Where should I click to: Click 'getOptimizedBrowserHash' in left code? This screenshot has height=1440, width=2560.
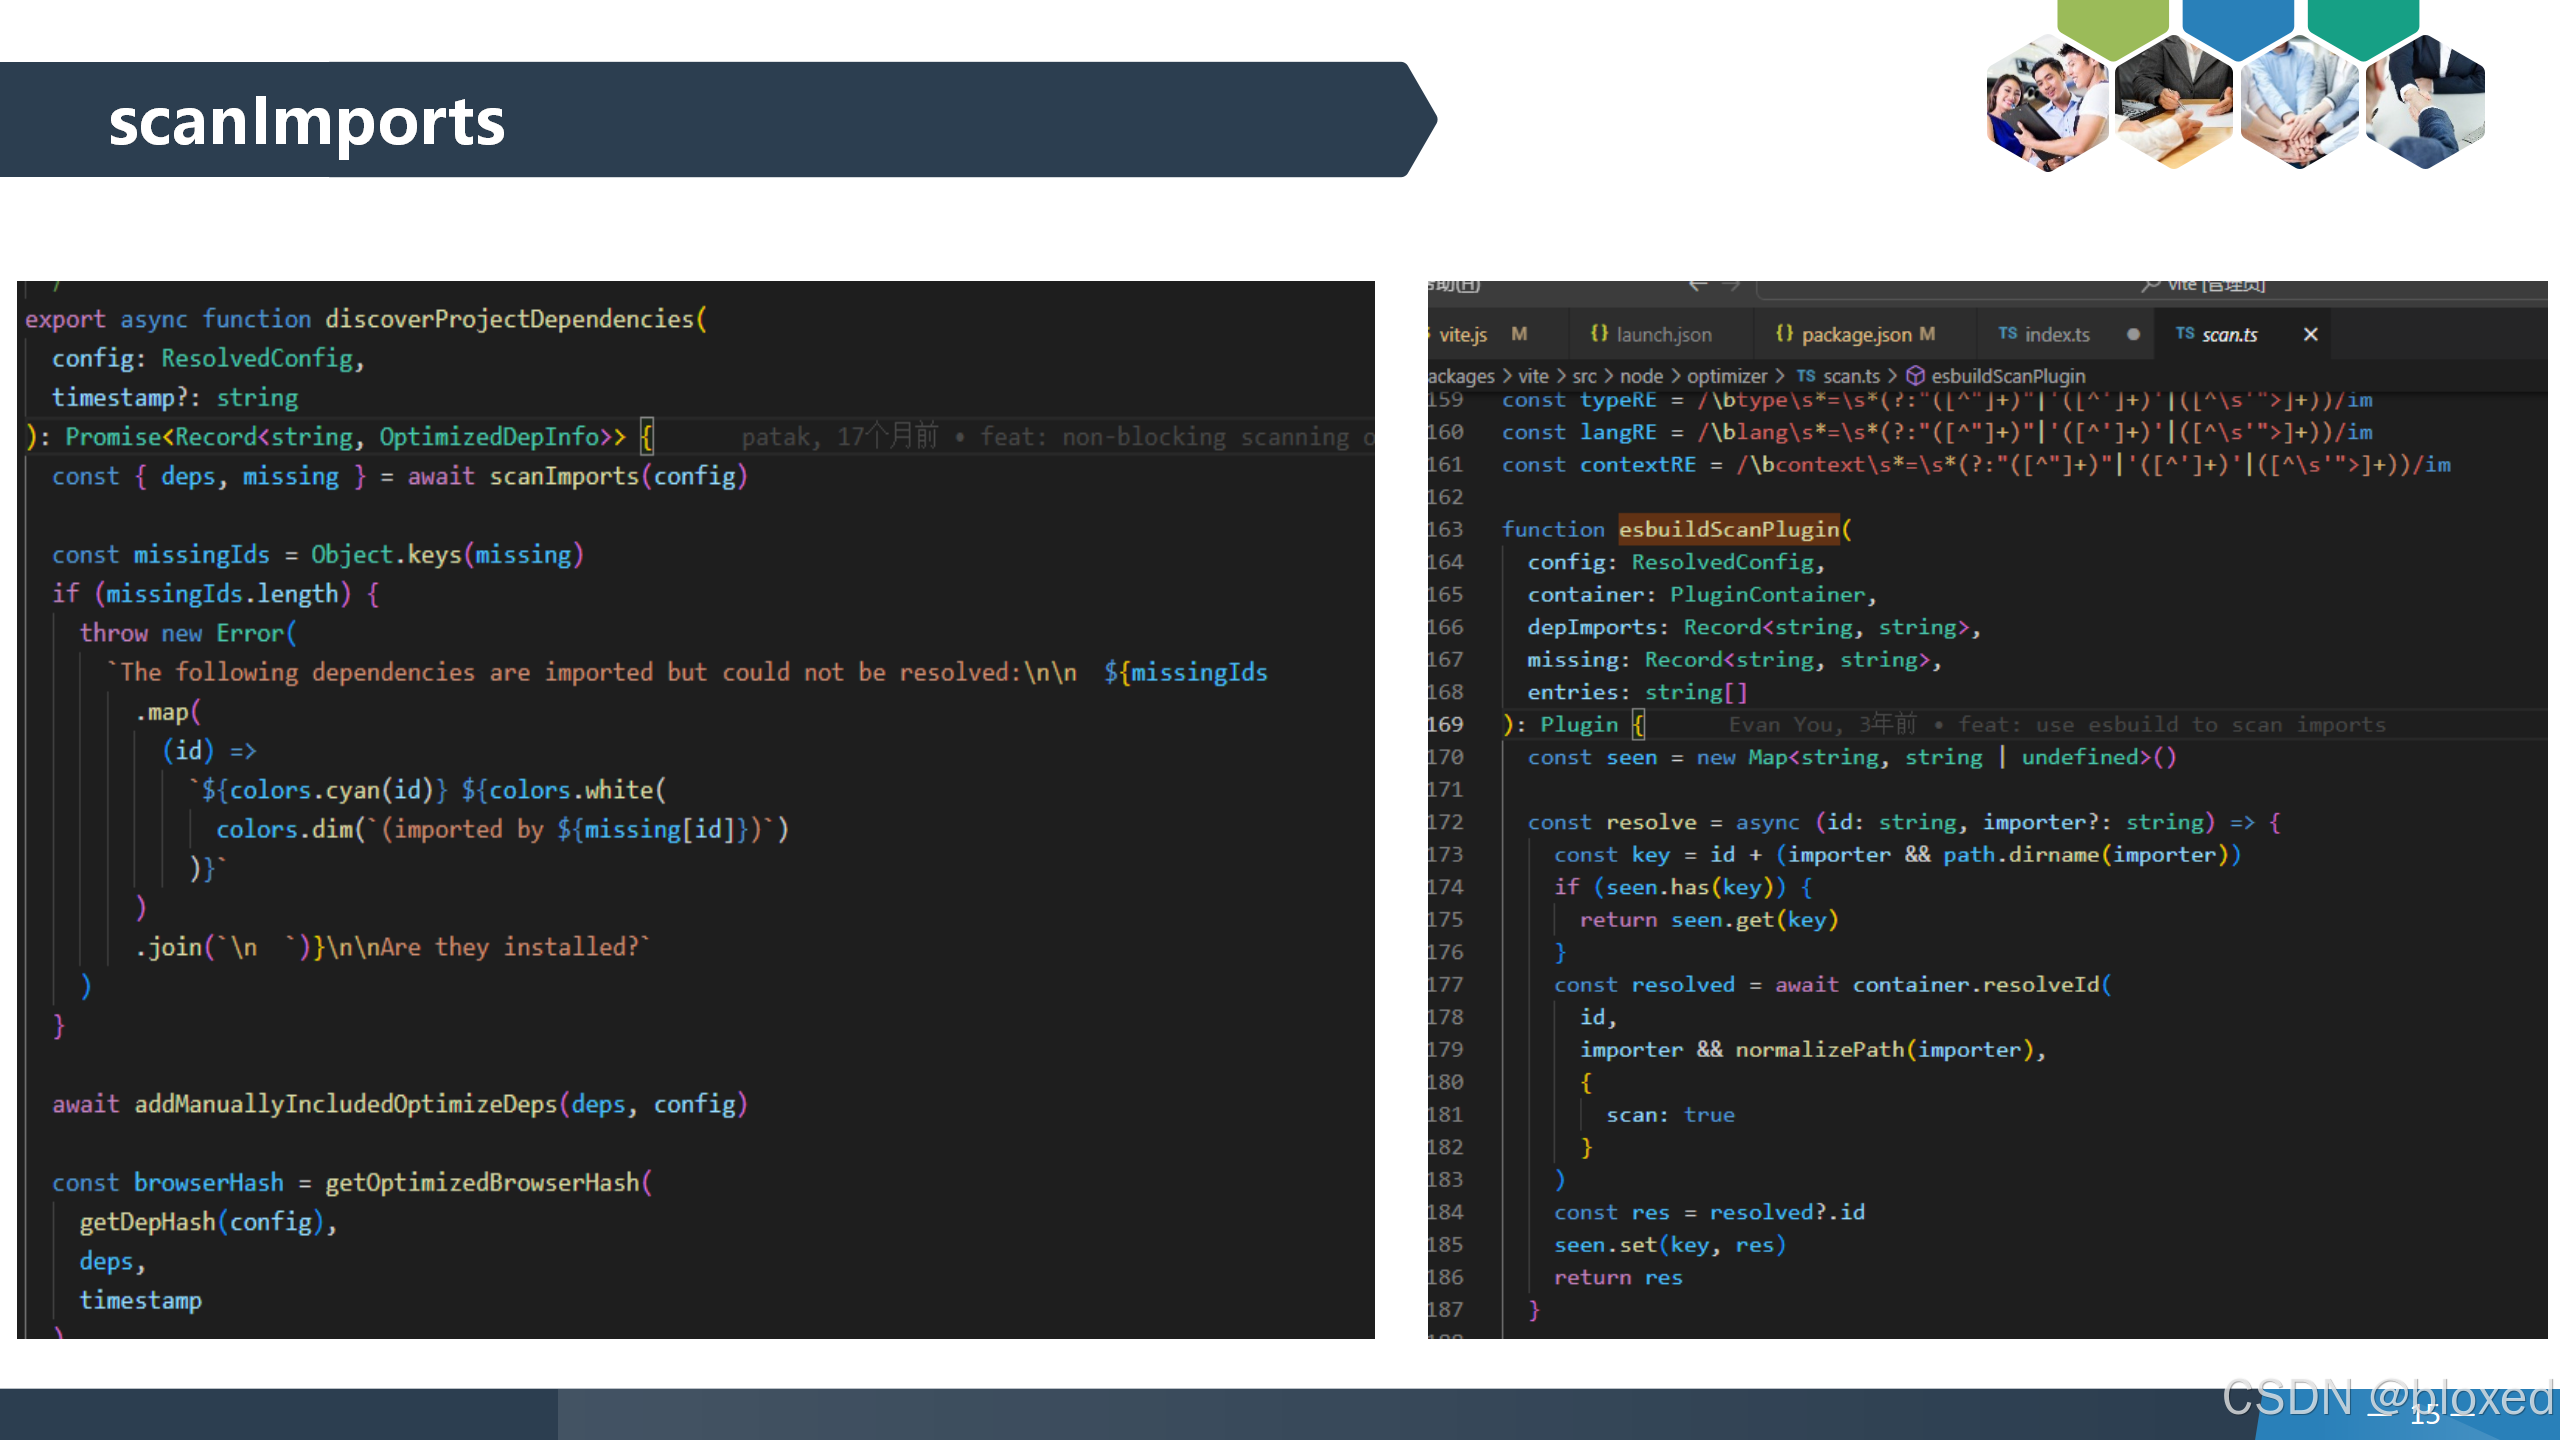coord(482,1183)
